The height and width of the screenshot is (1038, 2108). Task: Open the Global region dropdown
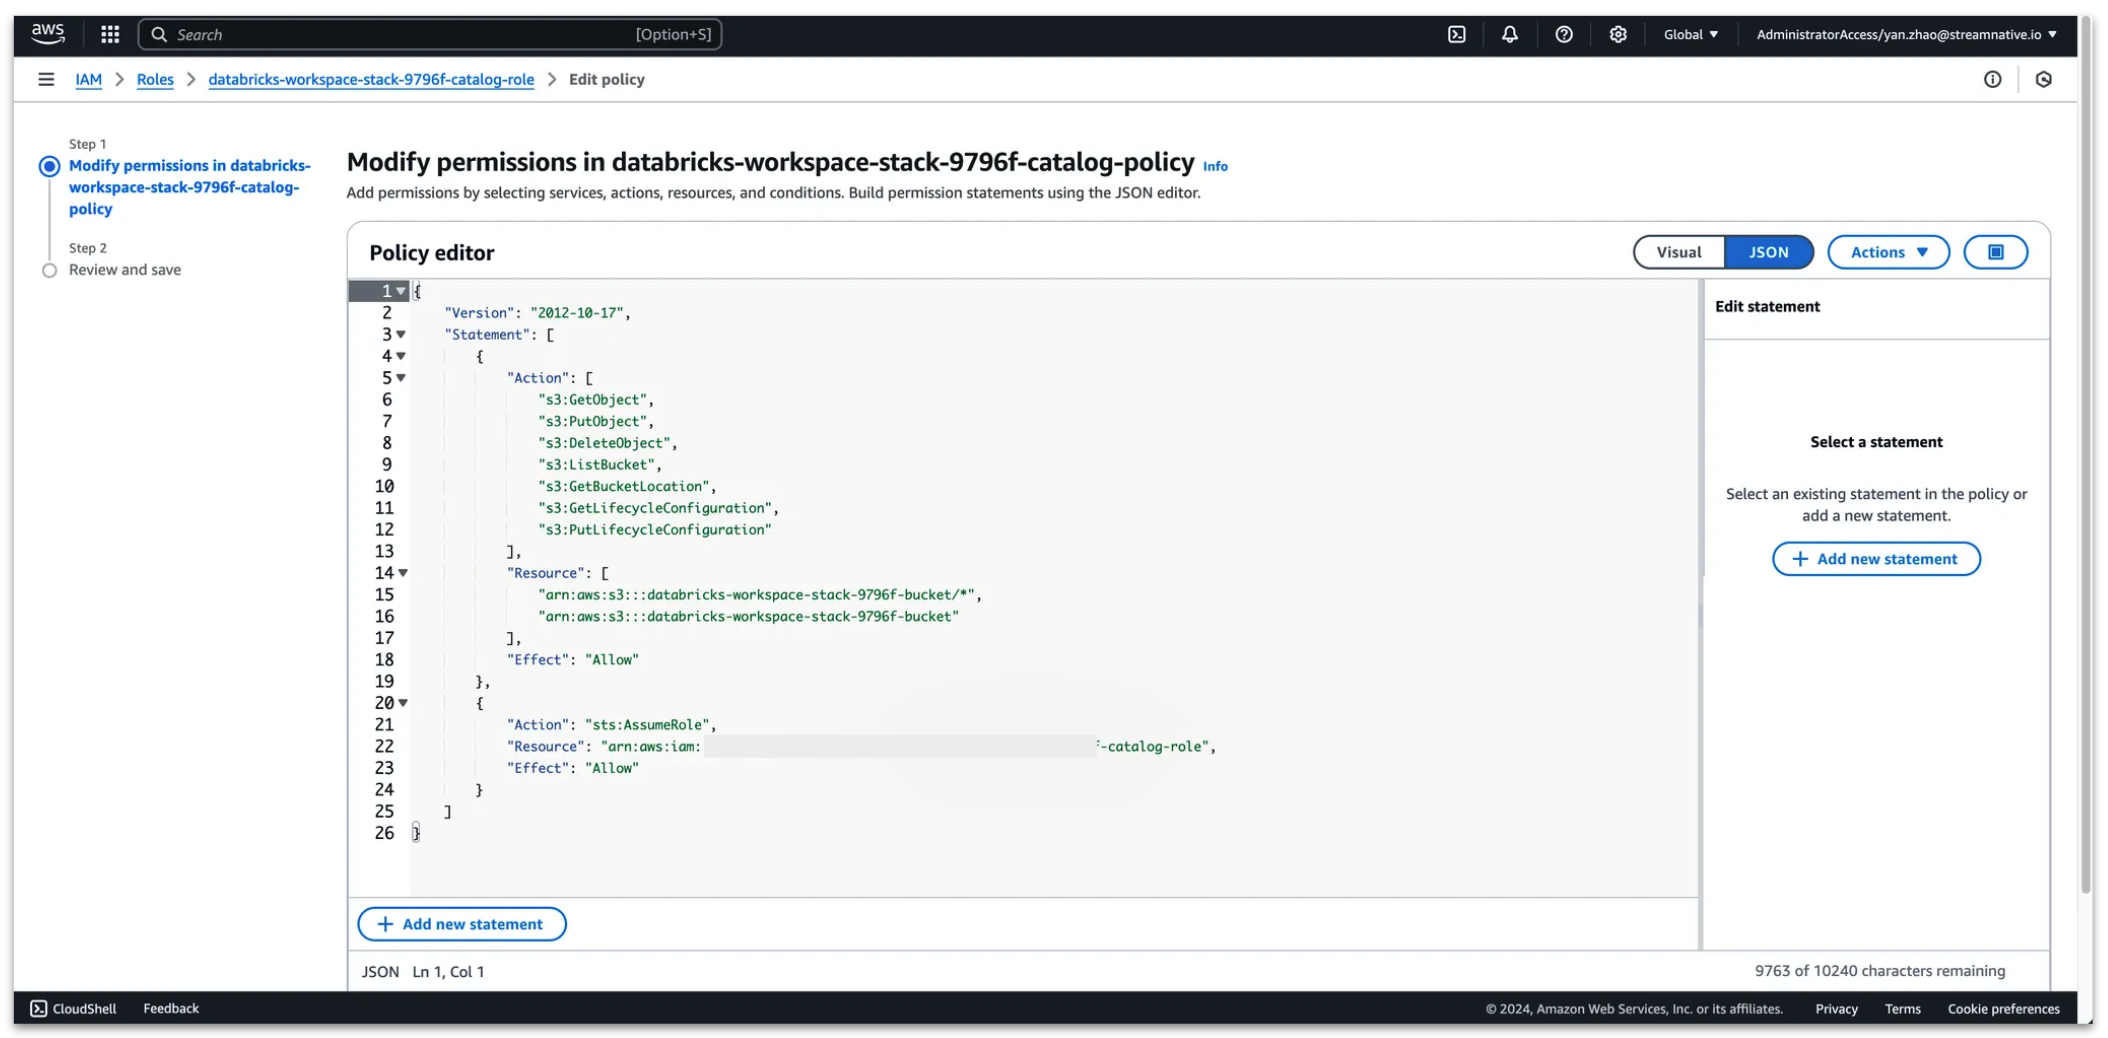point(1691,34)
